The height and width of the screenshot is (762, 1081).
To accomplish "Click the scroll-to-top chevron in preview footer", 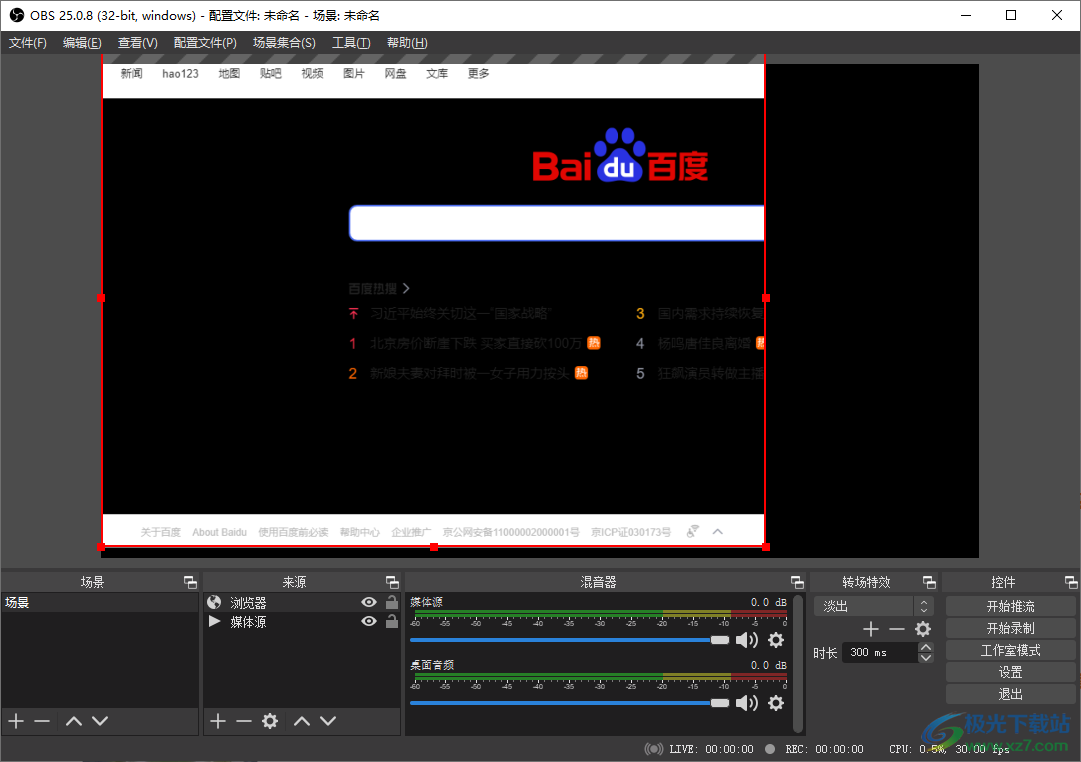I will [x=718, y=532].
